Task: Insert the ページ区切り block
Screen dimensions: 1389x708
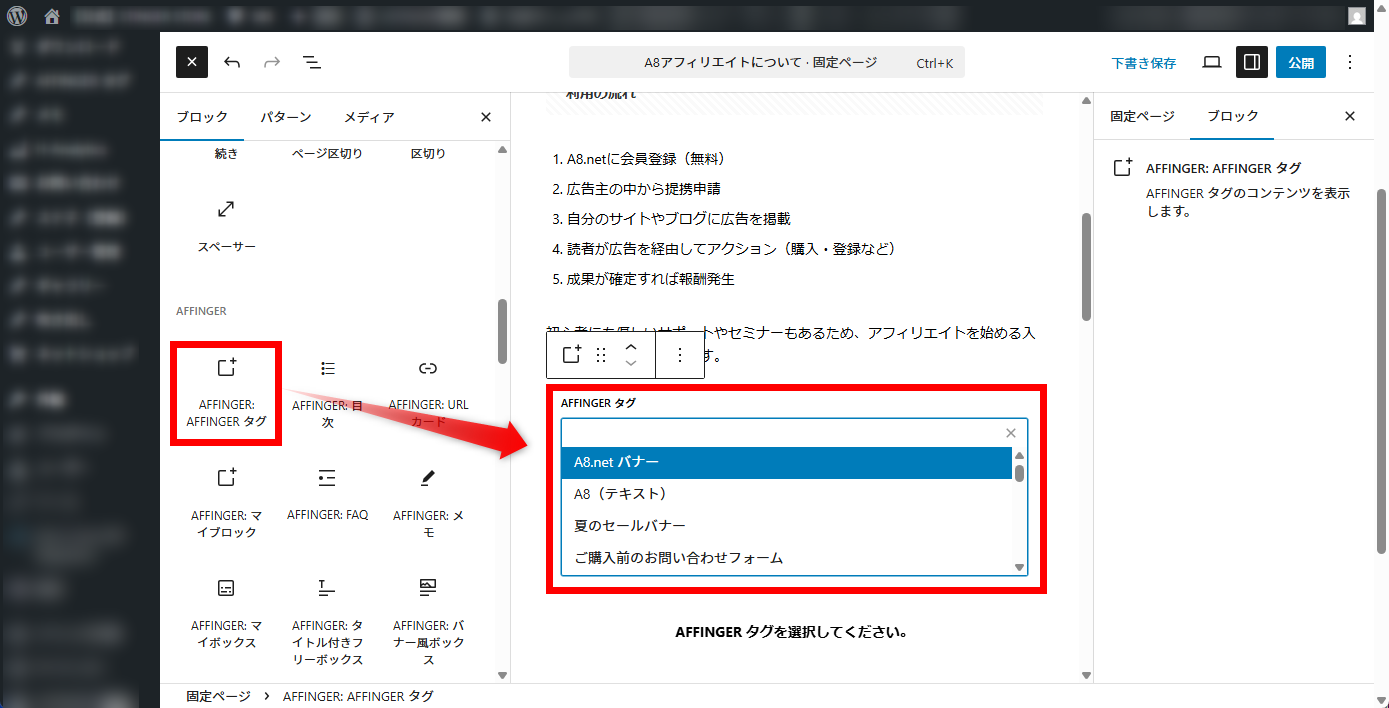Action: point(327,154)
